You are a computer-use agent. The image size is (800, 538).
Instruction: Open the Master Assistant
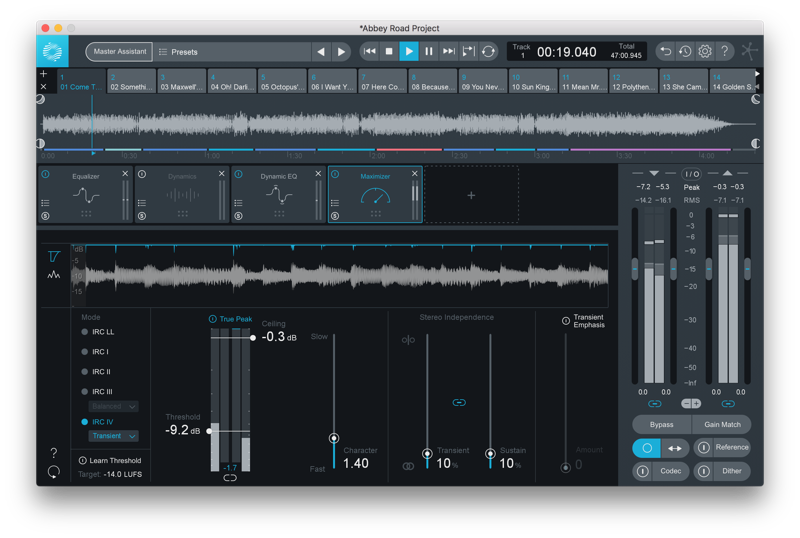(x=119, y=52)
